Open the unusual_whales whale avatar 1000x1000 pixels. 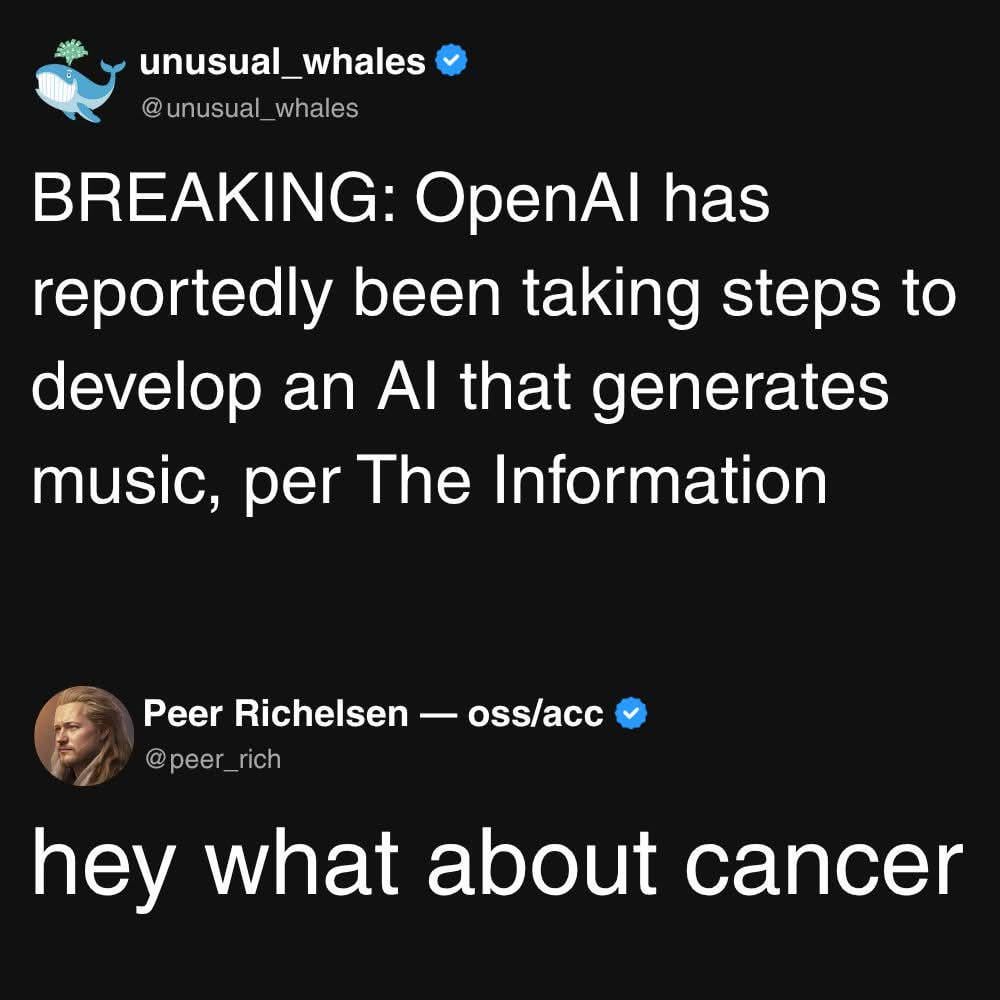[x=79, y=81]
